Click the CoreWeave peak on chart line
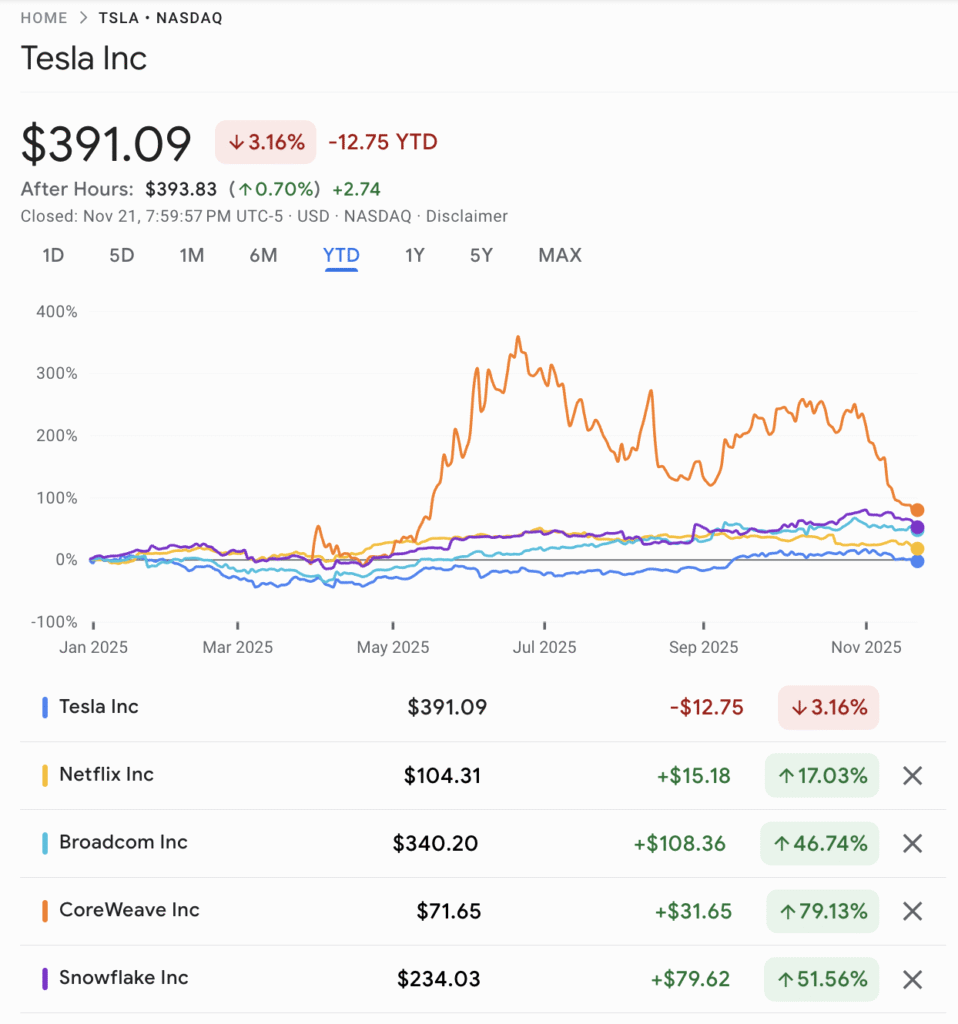 point(517,338)
